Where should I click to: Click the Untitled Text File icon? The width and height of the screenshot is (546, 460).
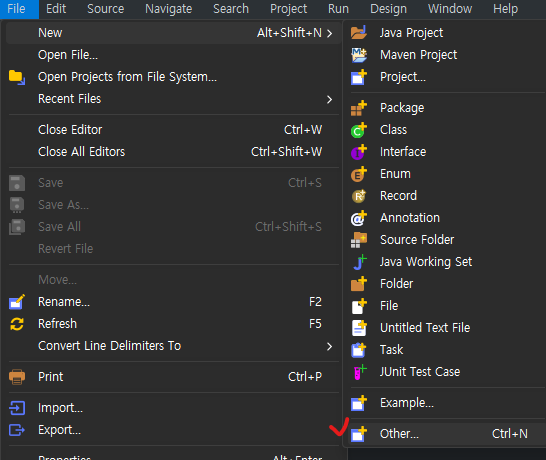[359, 328]
